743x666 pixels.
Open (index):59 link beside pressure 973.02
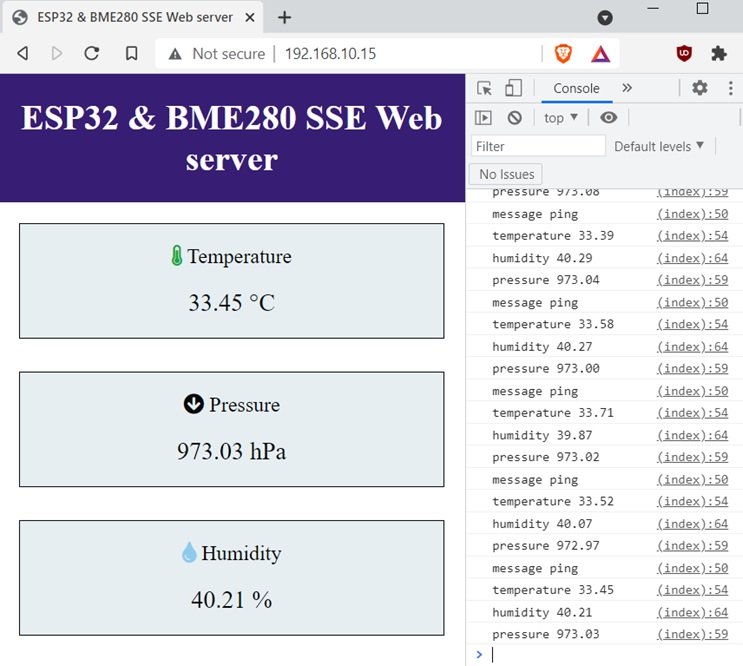pyautogui.click(x=692, y=457)
